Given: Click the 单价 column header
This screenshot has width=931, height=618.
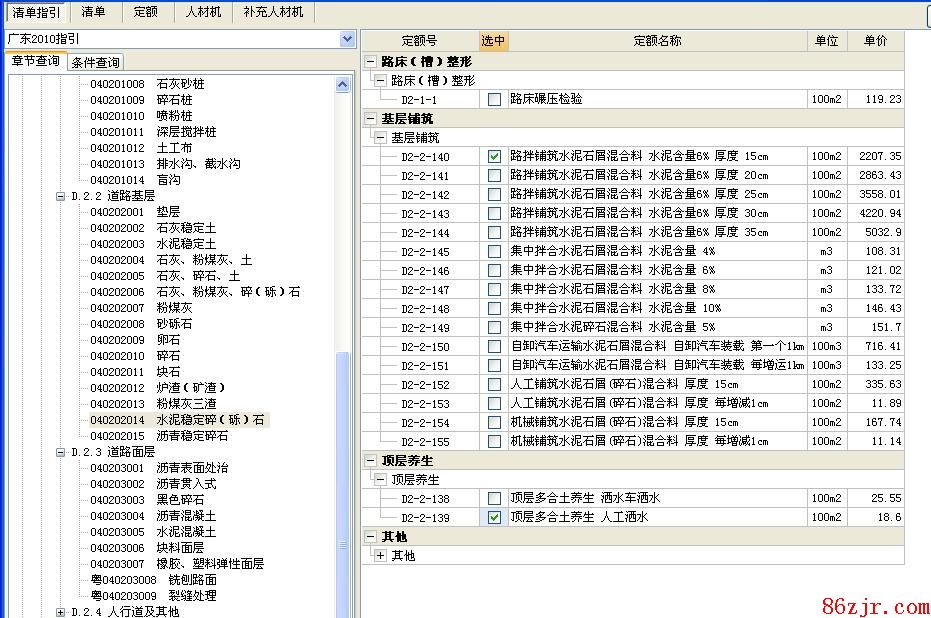Looking at the screenshot, I should (x=874, y=41).
